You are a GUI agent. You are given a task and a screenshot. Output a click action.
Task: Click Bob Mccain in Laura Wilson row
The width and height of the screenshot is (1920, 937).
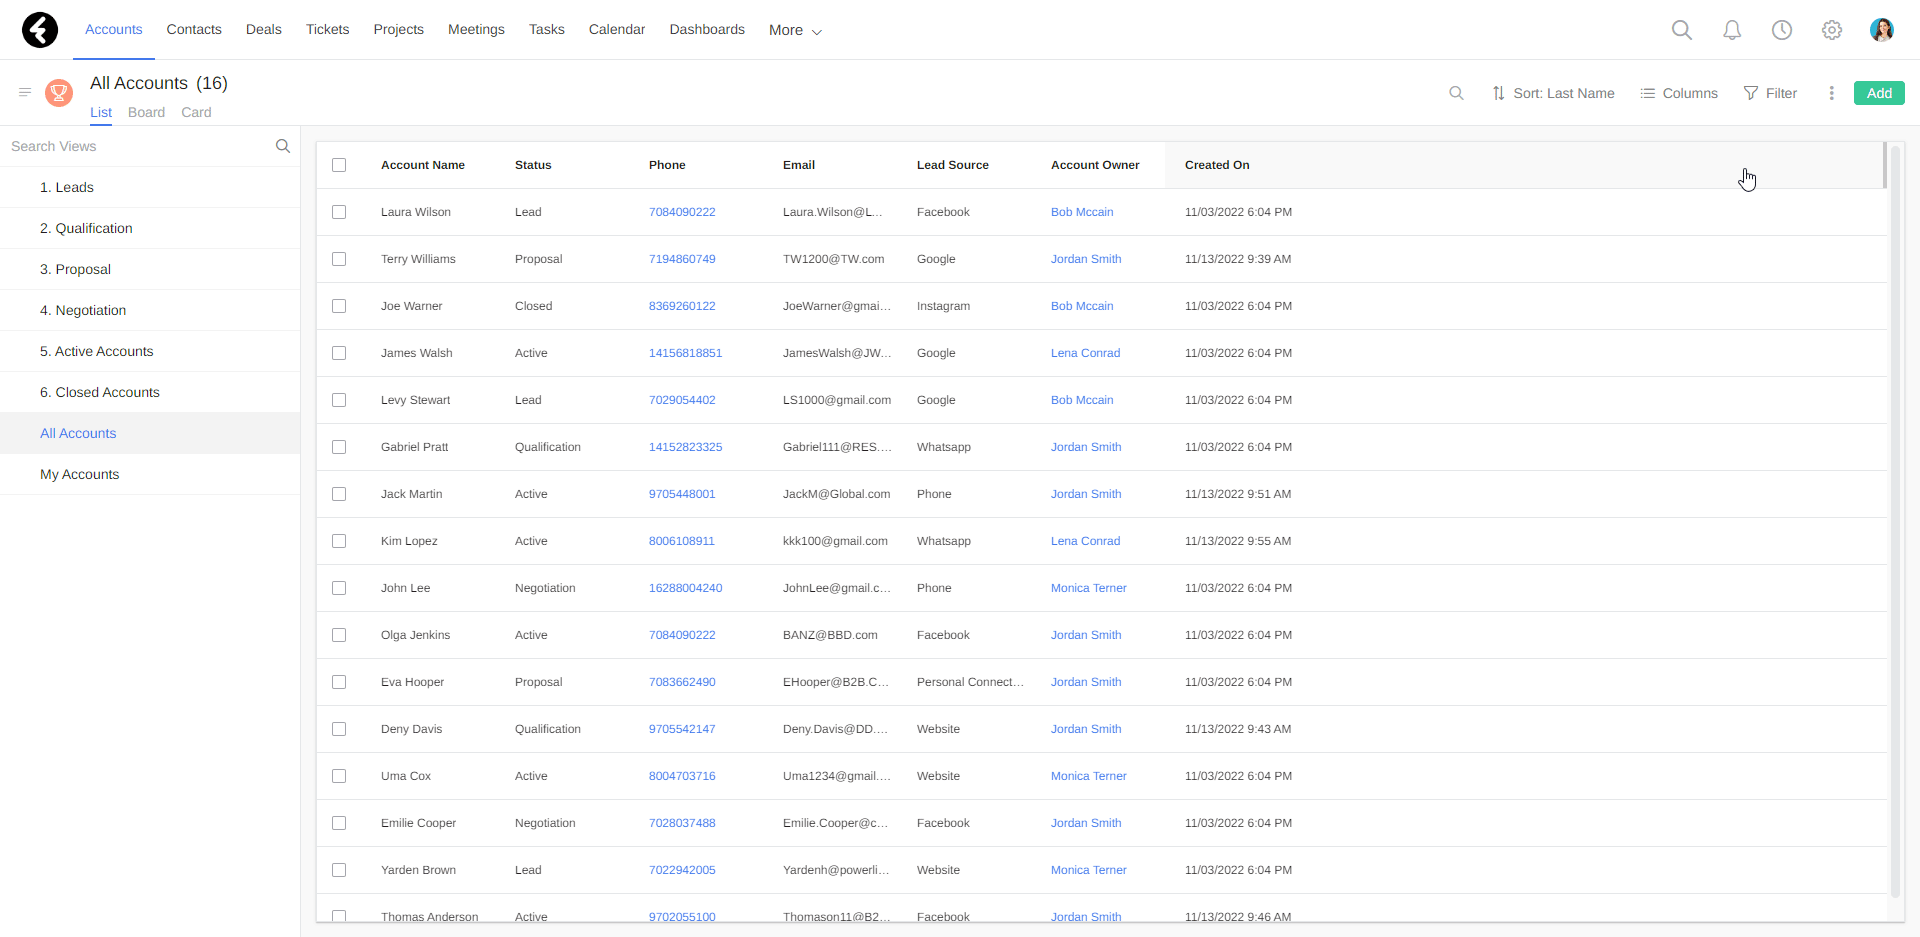pyautogui.click(x=1082, y=212)
